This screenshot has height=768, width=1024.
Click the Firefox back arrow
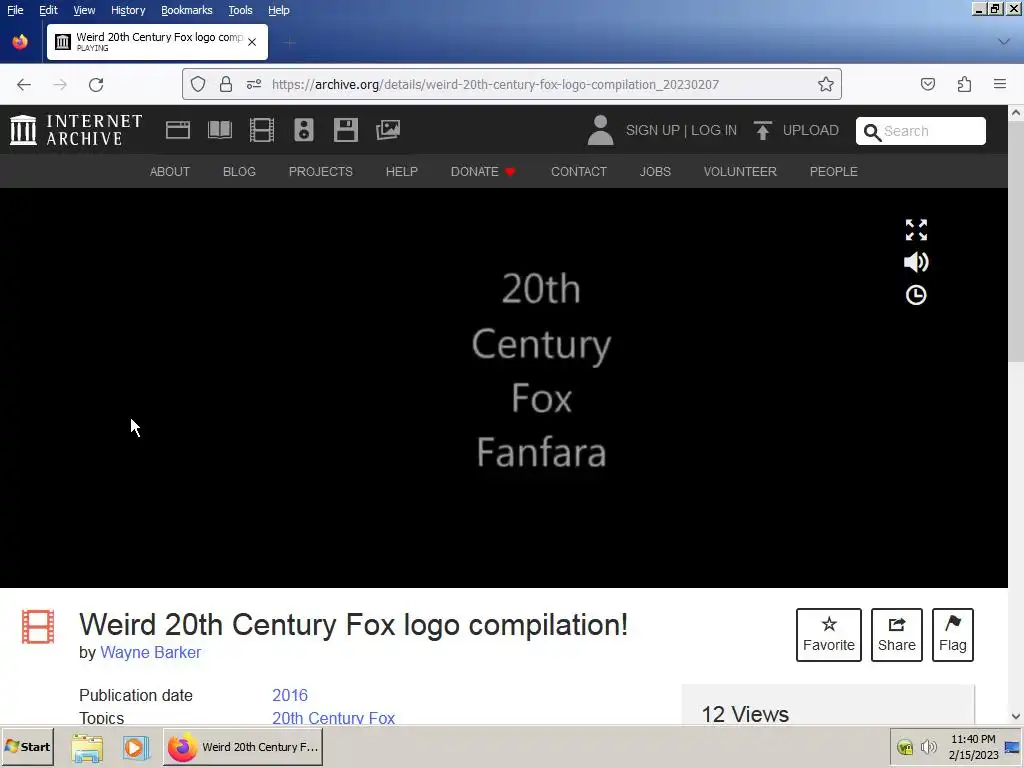pos(24,84)
